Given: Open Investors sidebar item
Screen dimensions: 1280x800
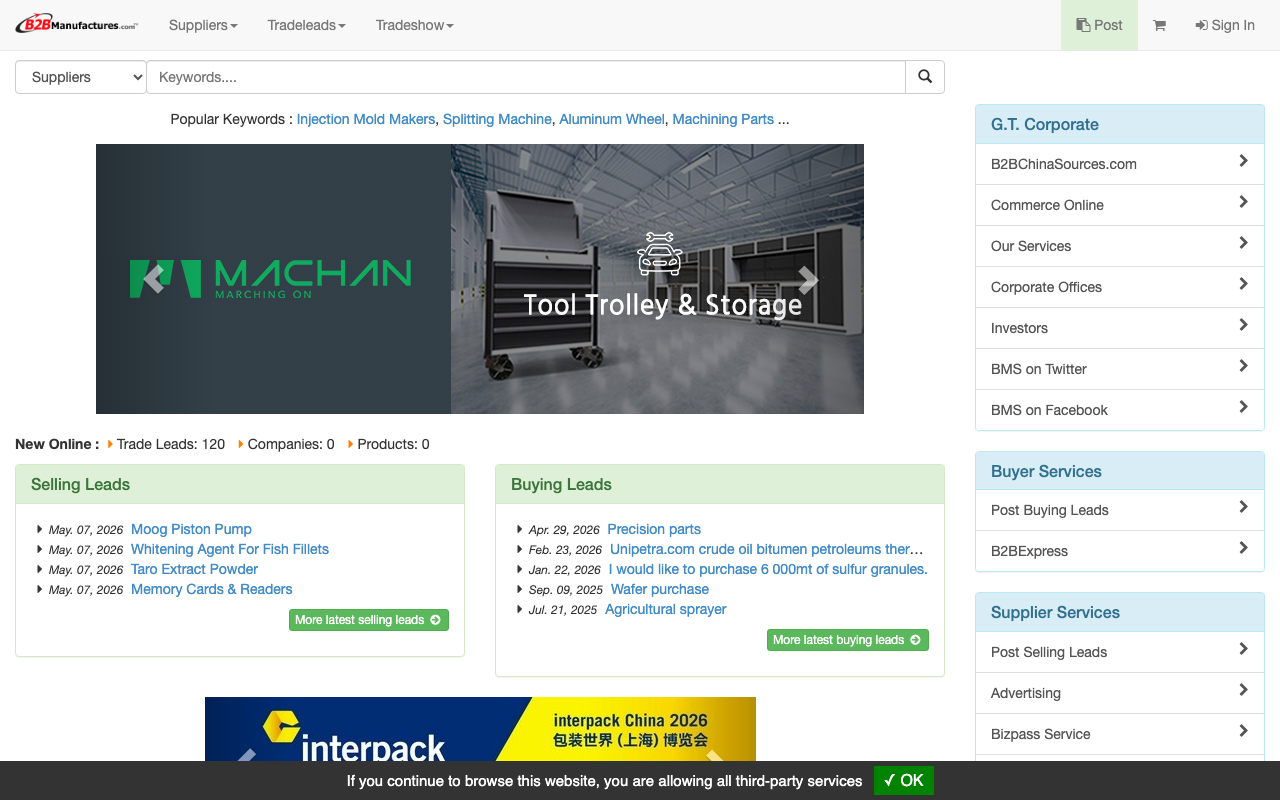Looking at the screenshot, I should [x=1120, y=328].
